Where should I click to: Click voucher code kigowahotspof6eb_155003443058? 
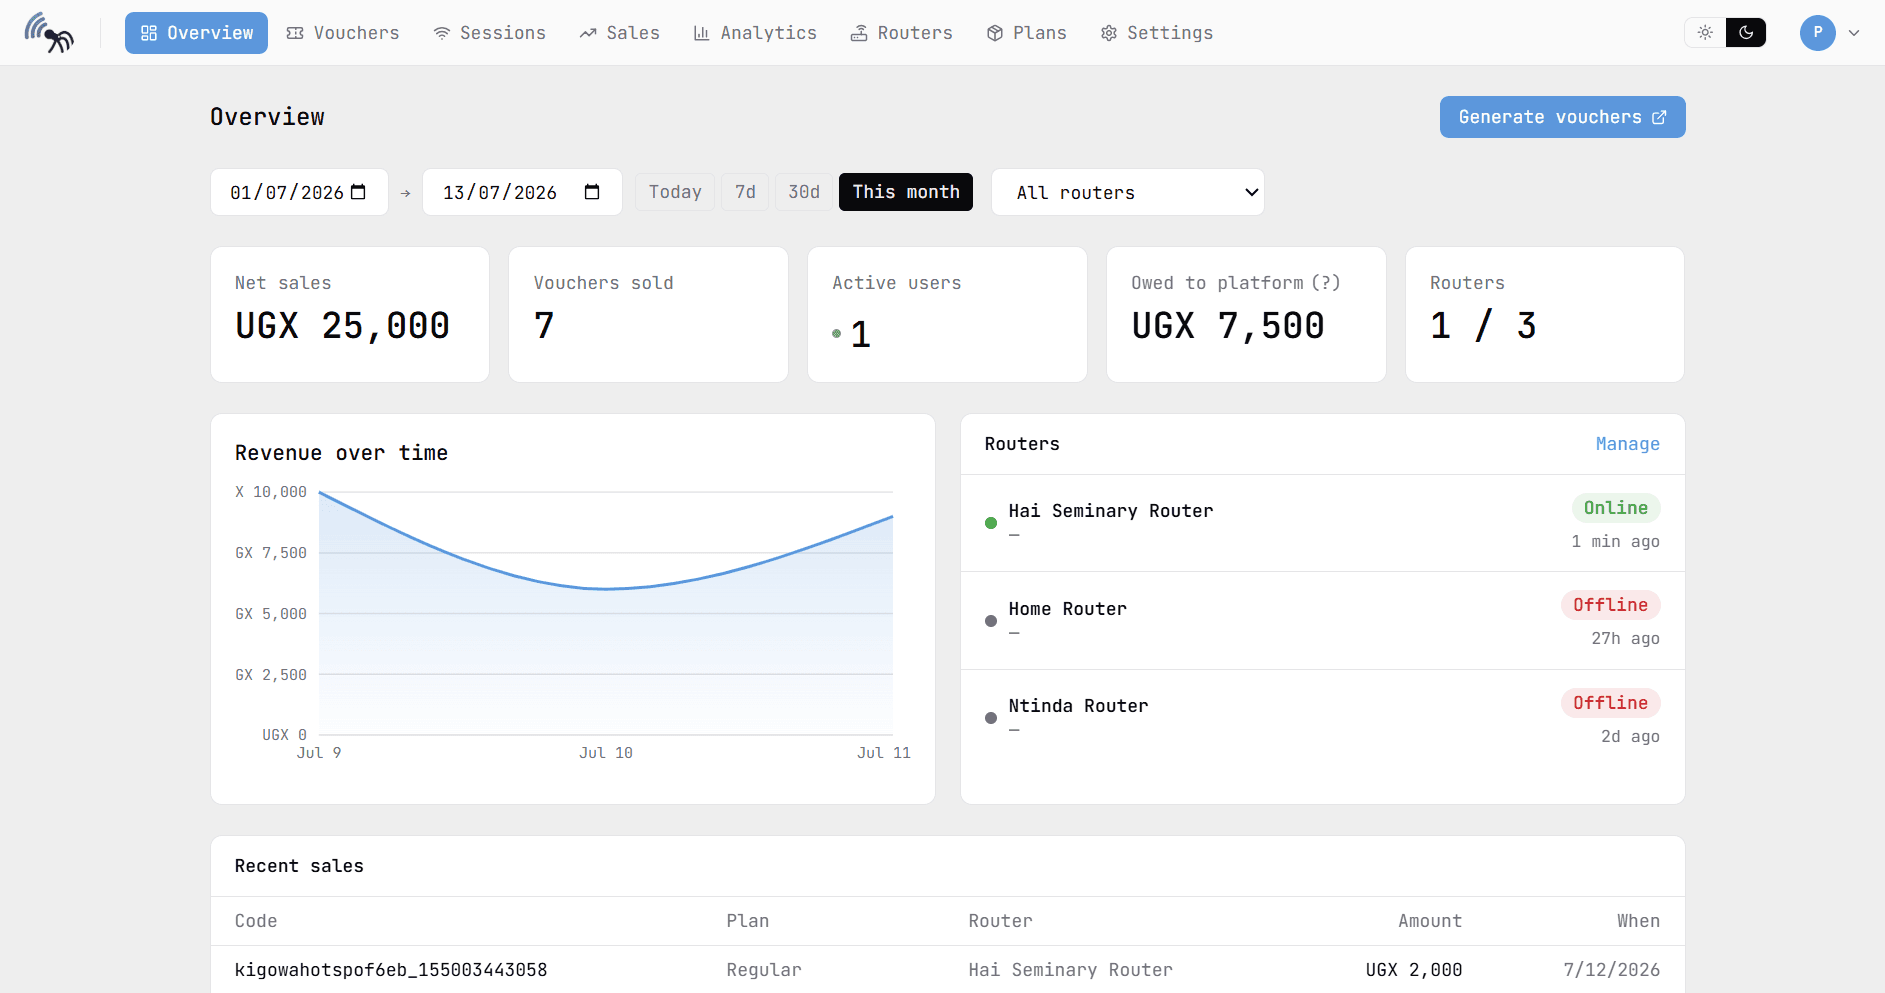pos(391,970)
